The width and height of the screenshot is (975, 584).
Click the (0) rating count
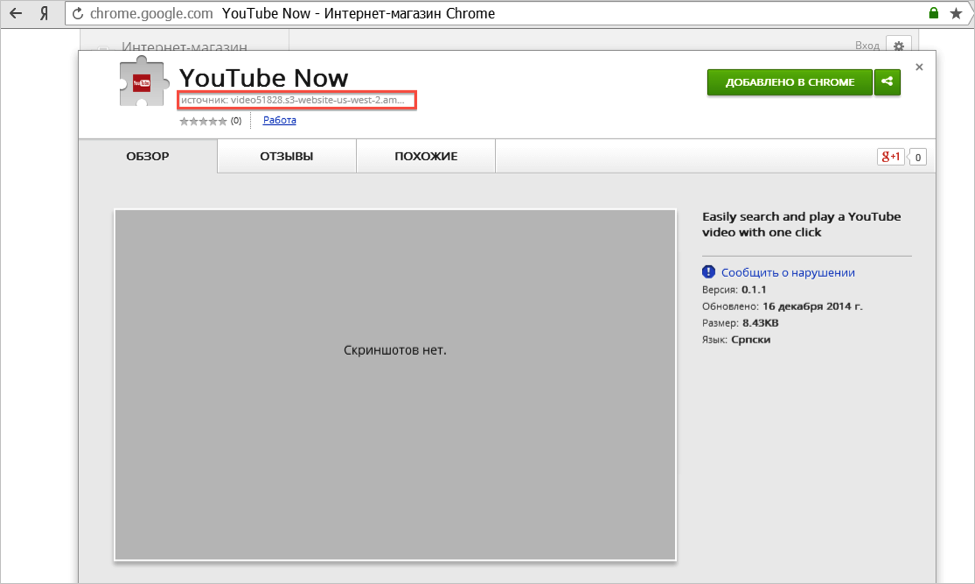click(x=236, y=121)
